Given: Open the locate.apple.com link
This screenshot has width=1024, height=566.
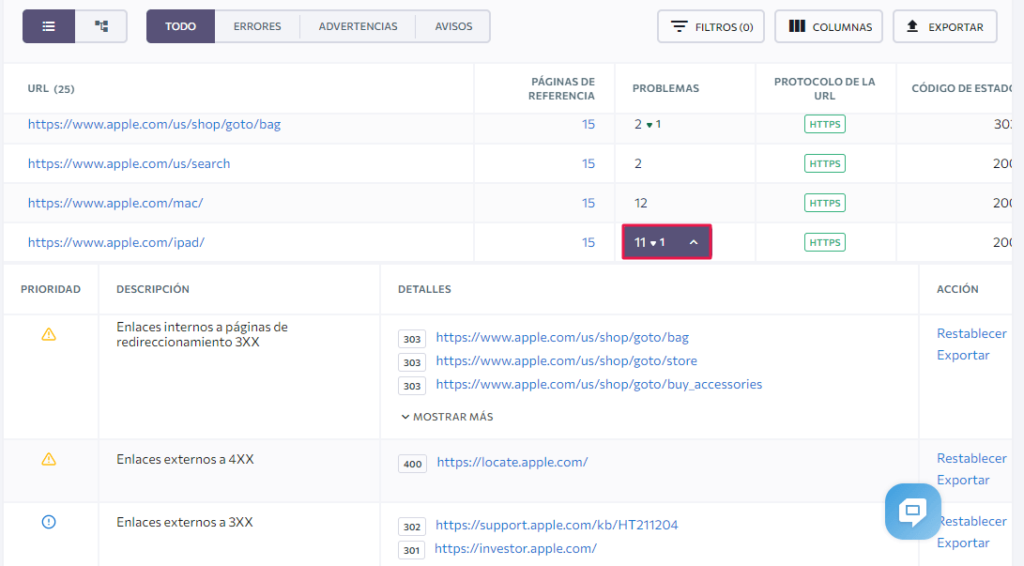Looking at the screenshot, I should (513, 462).
